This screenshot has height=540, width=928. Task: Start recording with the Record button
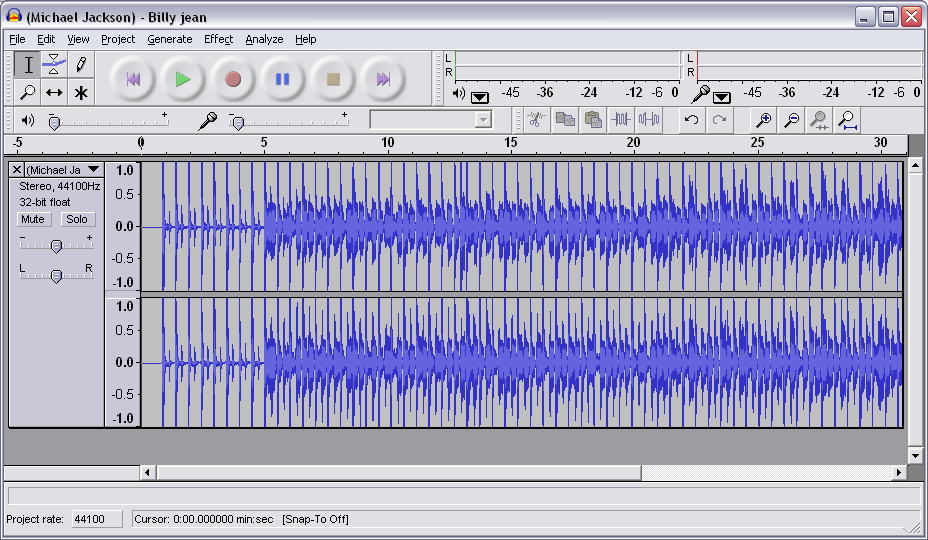coord(233,79)
